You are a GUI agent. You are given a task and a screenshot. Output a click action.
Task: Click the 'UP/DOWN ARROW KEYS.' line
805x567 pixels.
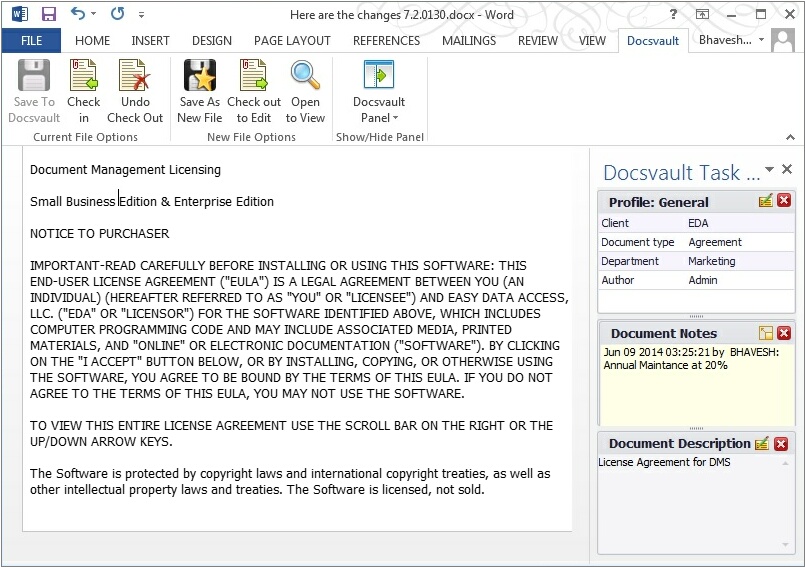(101, 442)
